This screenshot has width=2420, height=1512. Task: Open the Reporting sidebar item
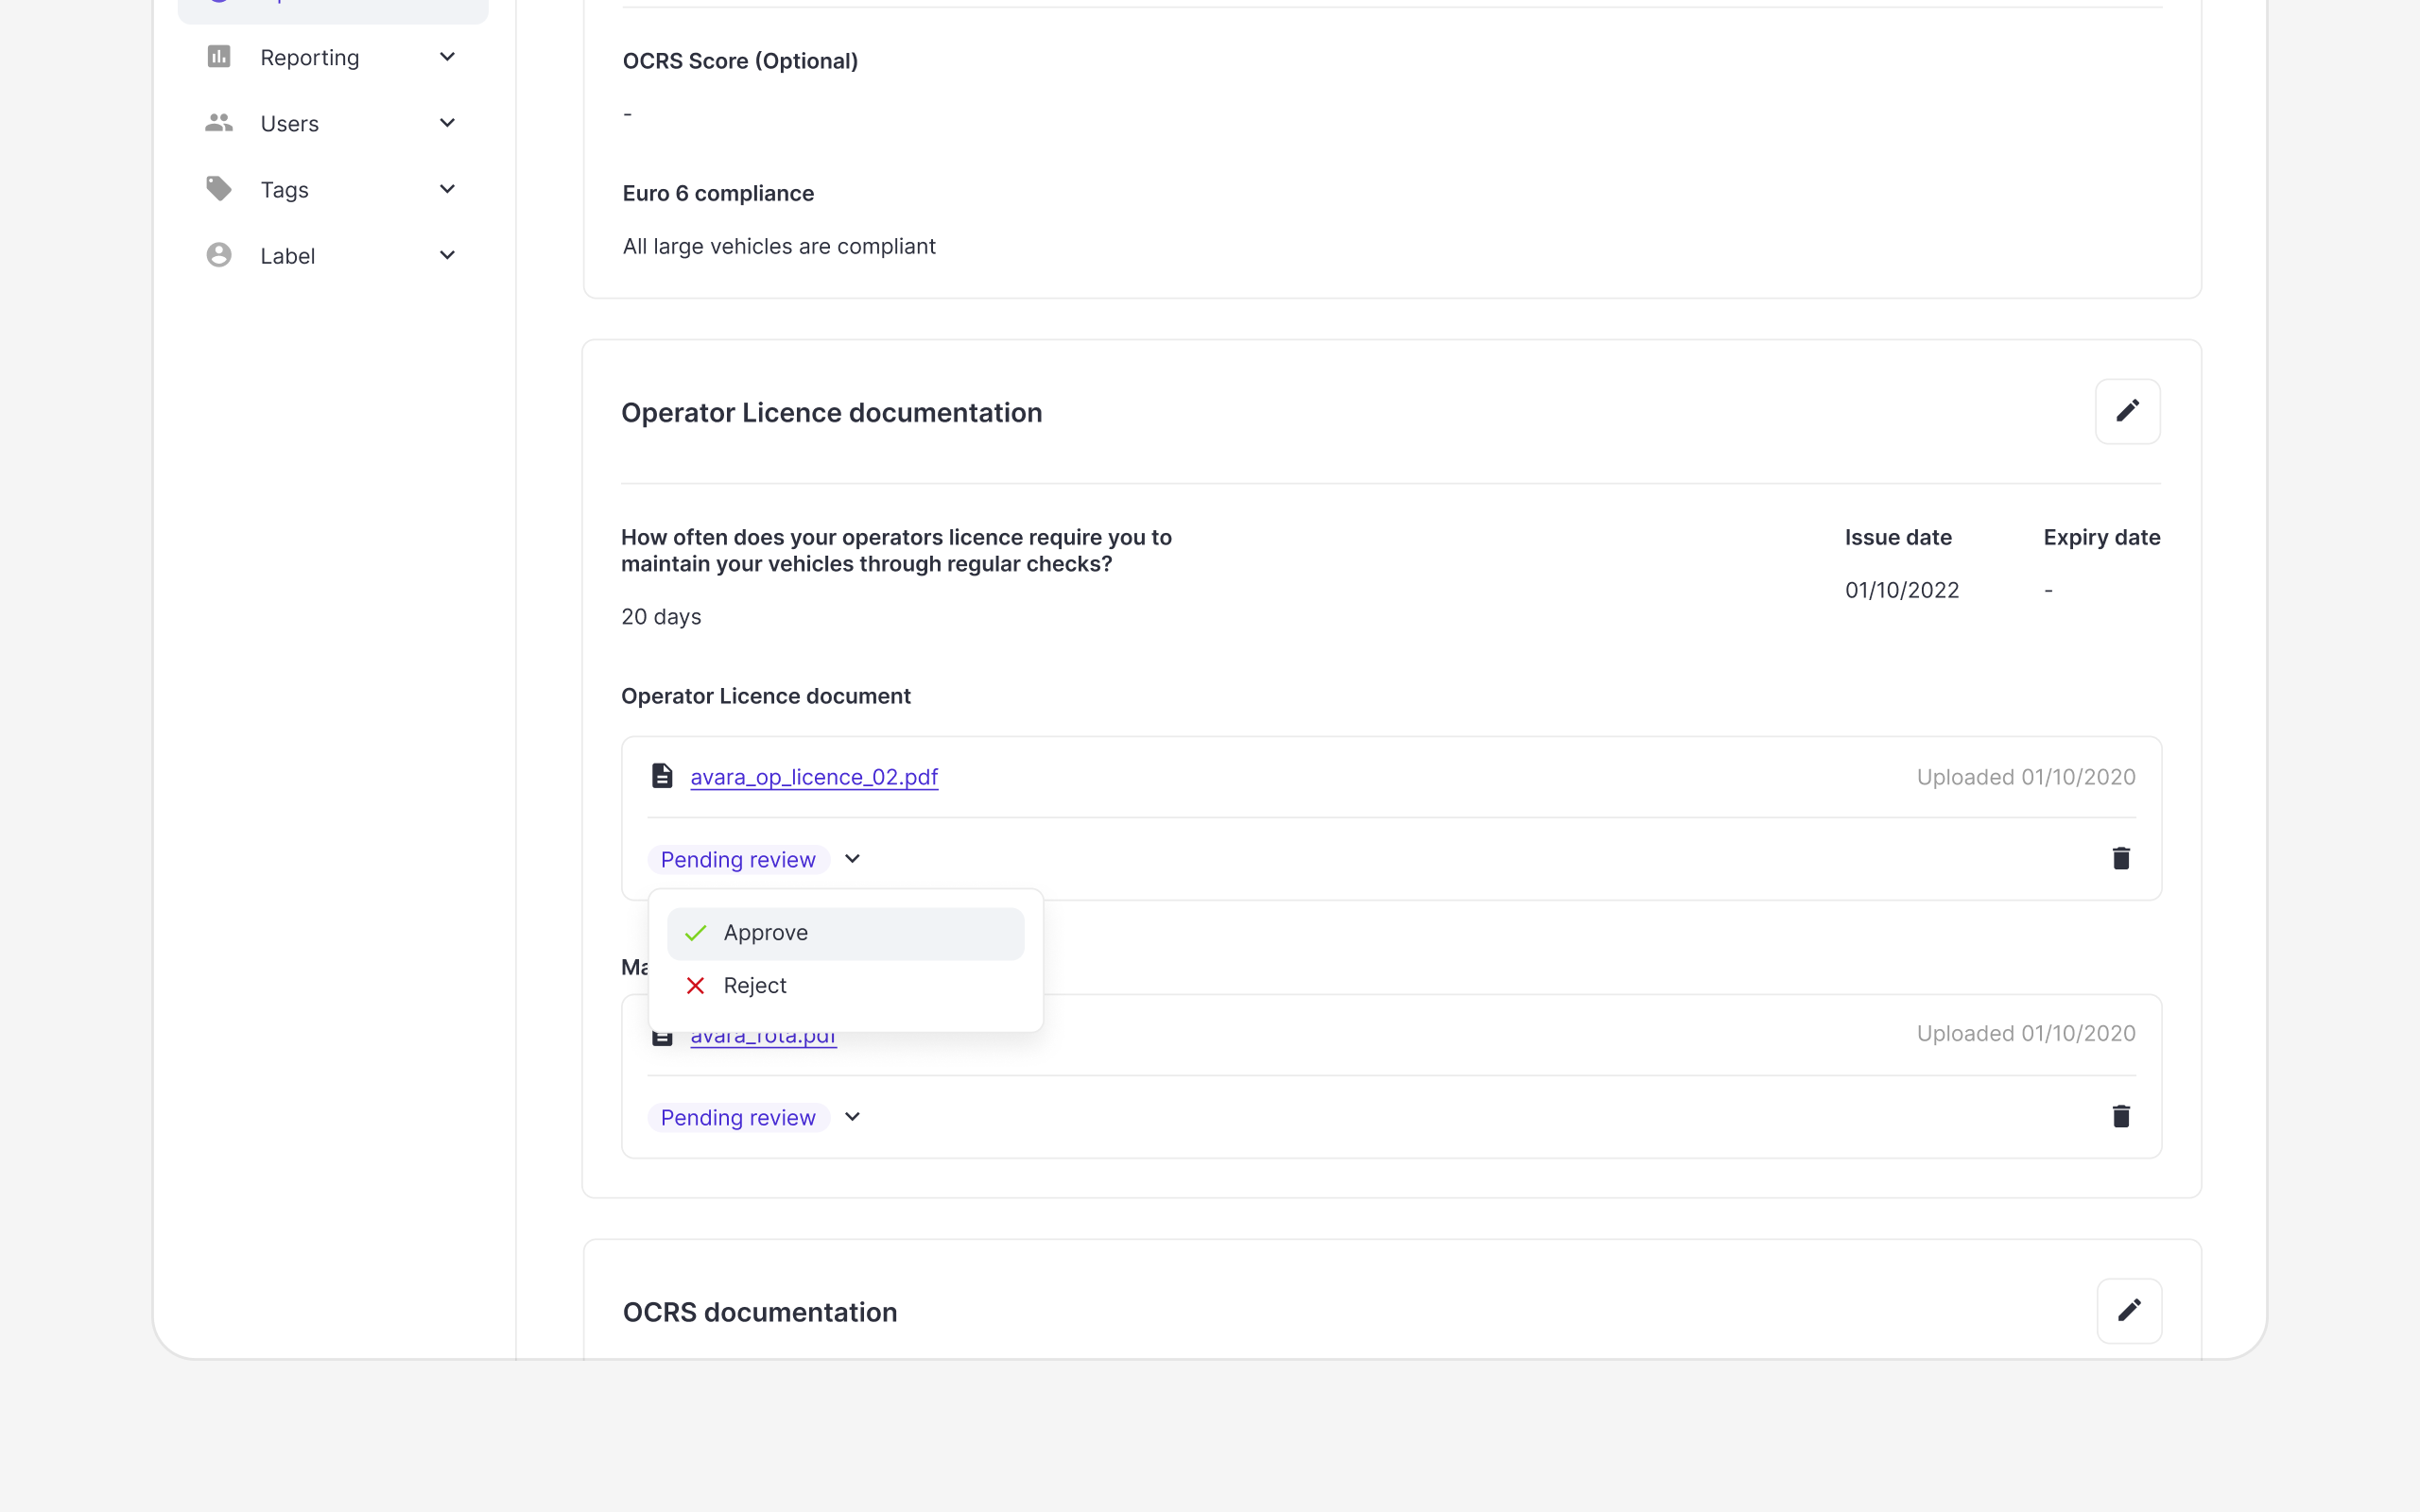332,57
